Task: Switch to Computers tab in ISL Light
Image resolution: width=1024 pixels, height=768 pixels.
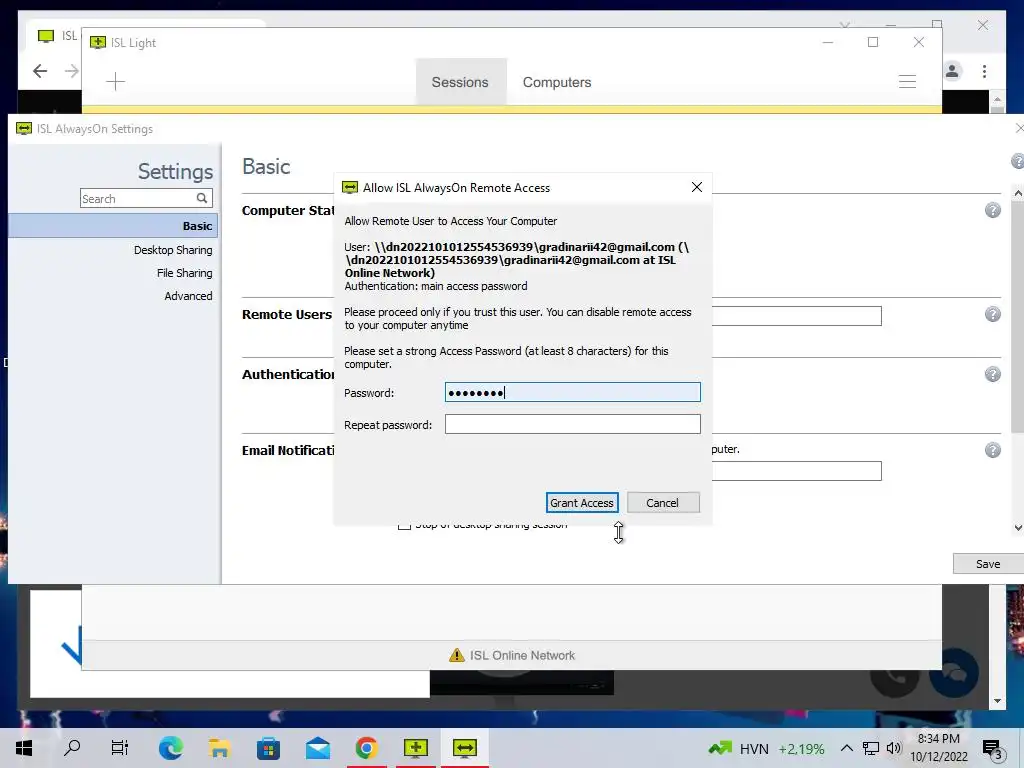Action: (557, 82)
